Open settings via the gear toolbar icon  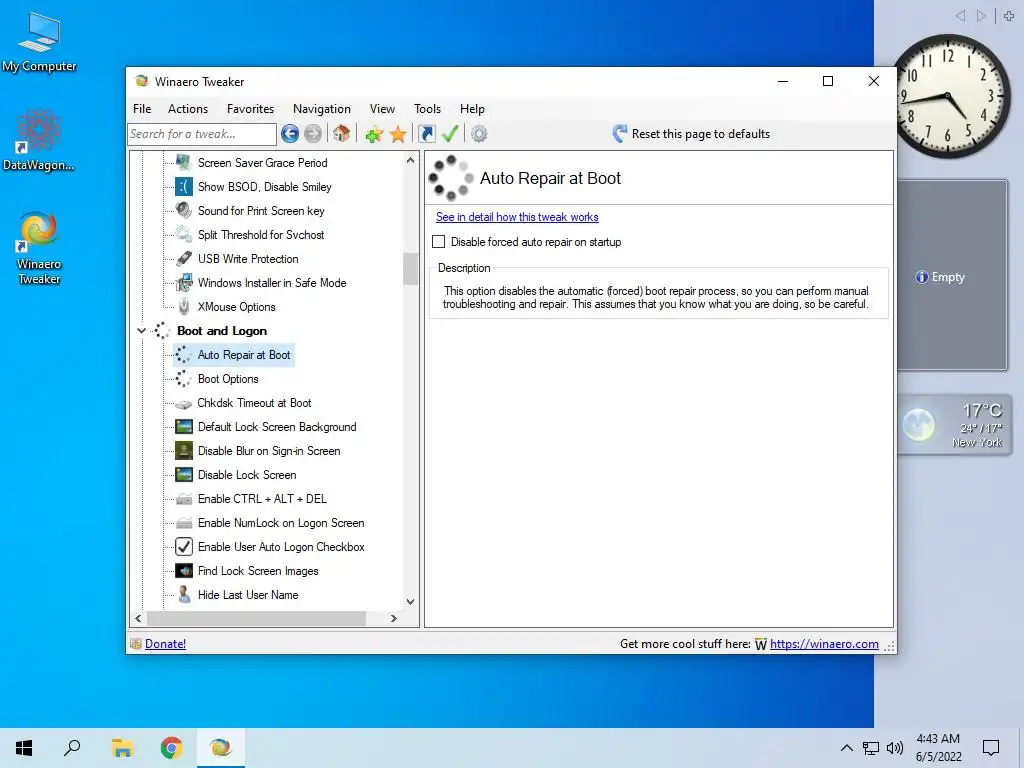479,134
